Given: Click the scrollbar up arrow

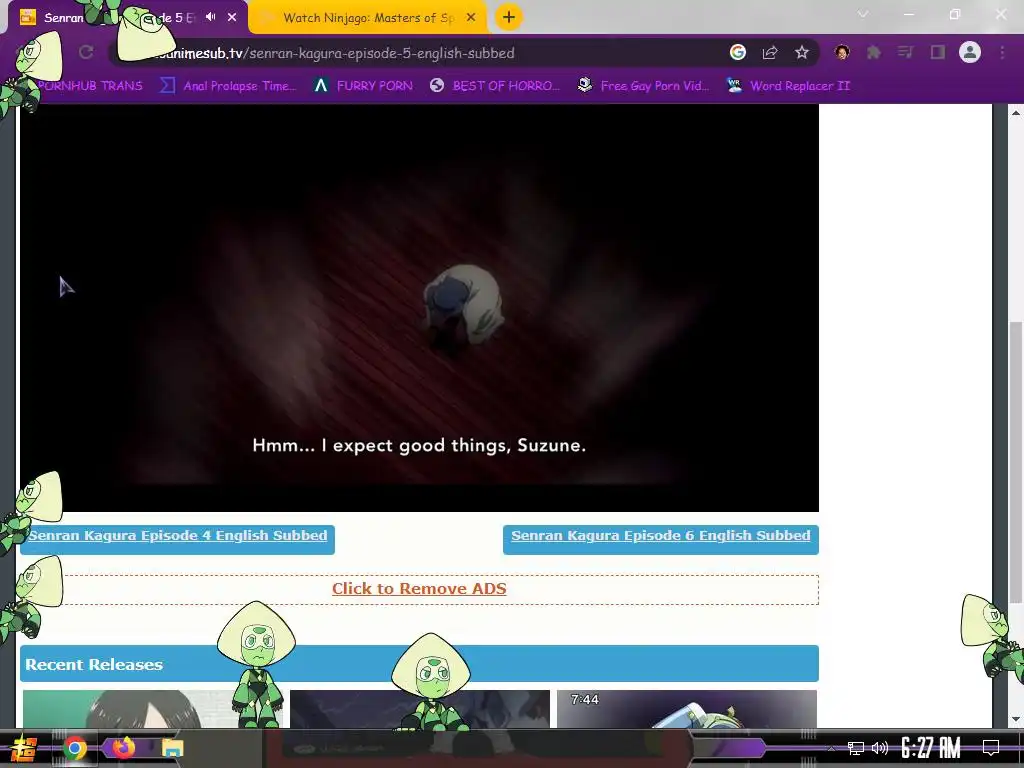Looking at the screenshot, I should (1016, 113).
